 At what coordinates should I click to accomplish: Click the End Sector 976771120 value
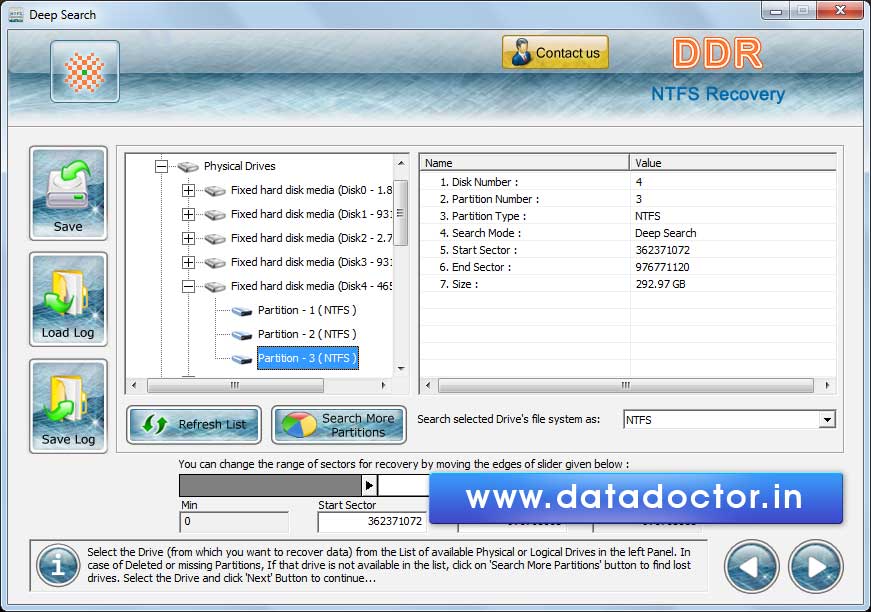click(662, 267)
